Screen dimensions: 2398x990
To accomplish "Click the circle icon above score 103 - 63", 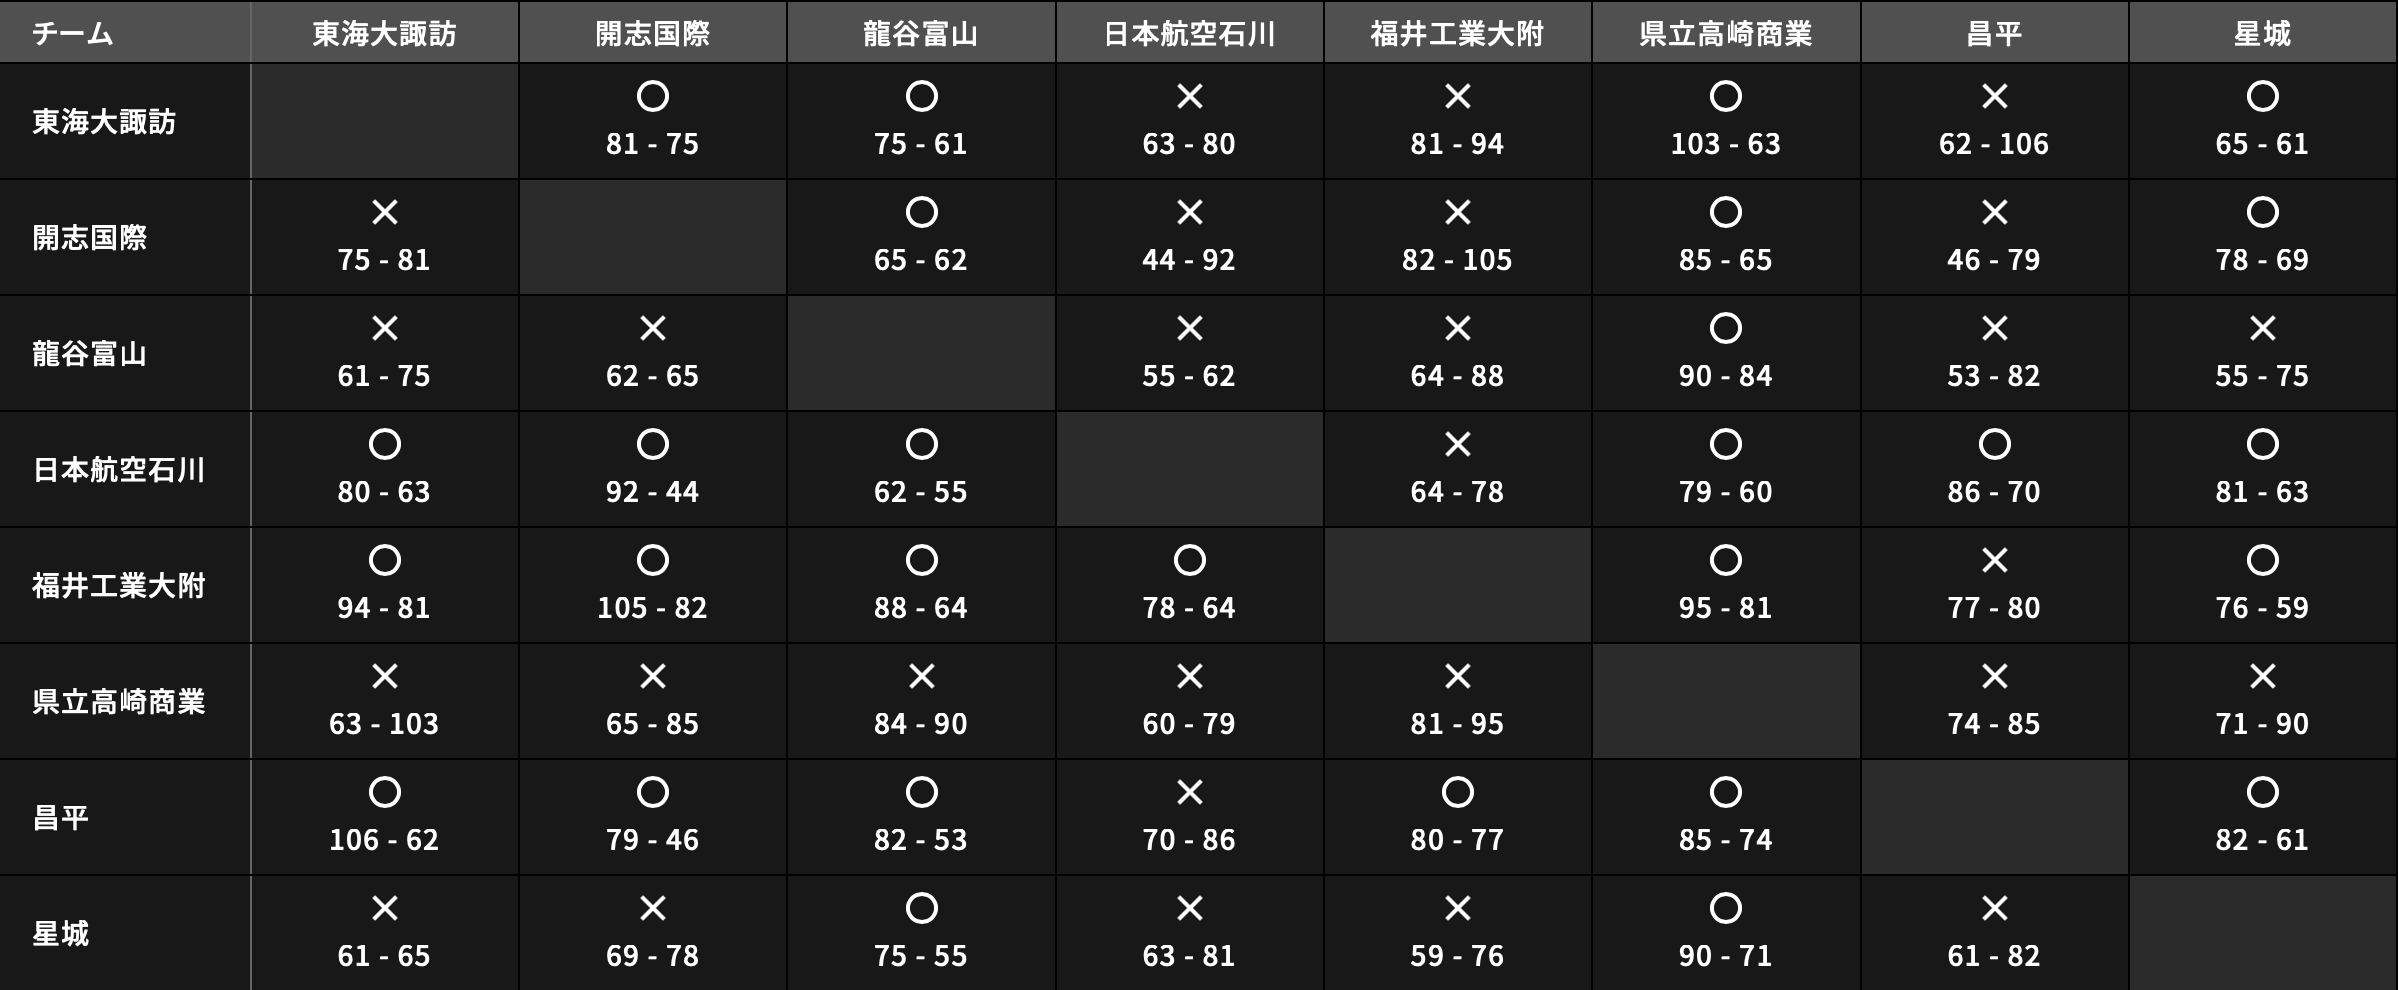I will 1725,96.
